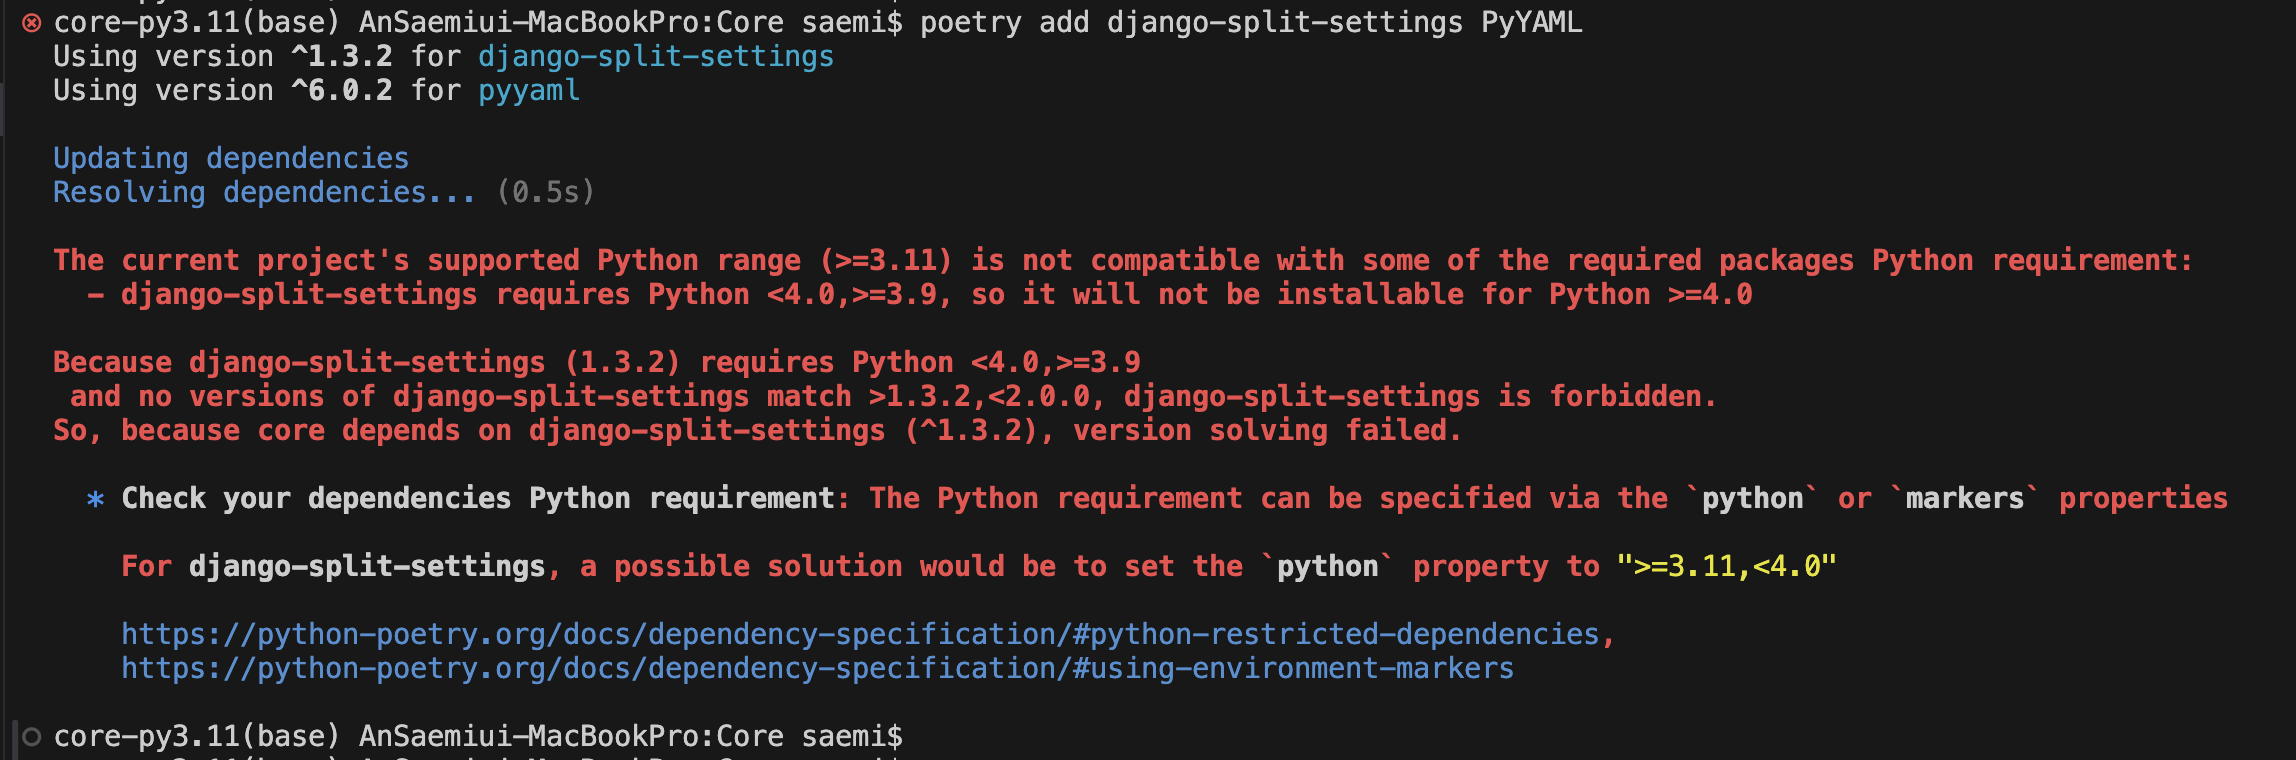The width and height of the screenshot is (2296, 760).
Task: Open the using-environment-markers docs link
Action: tap(817, 668)
